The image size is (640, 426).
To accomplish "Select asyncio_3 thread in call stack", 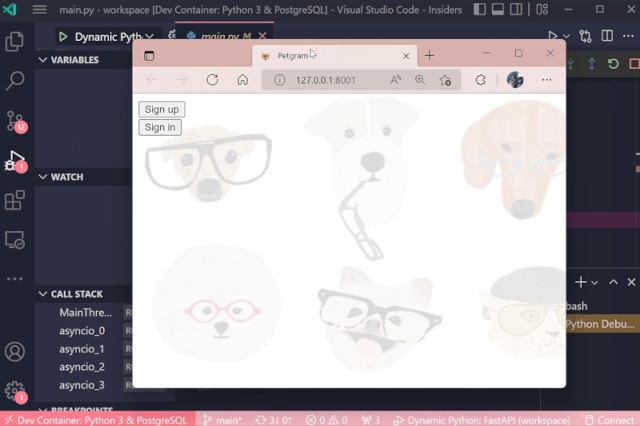I will [82, 385].
